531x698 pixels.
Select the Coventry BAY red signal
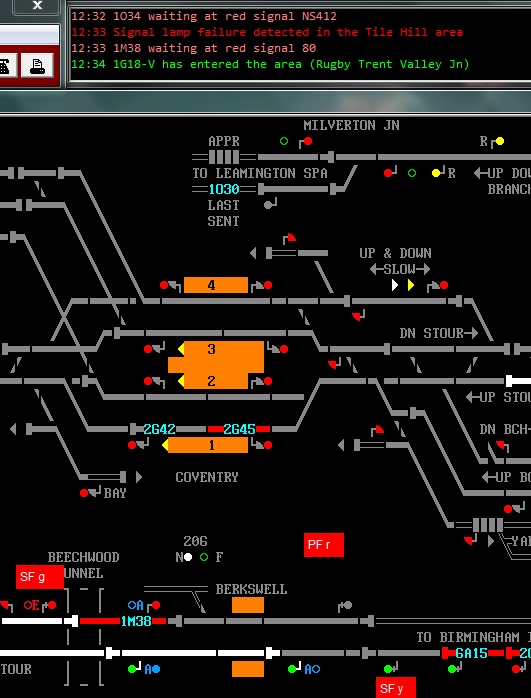click(84, 493)
